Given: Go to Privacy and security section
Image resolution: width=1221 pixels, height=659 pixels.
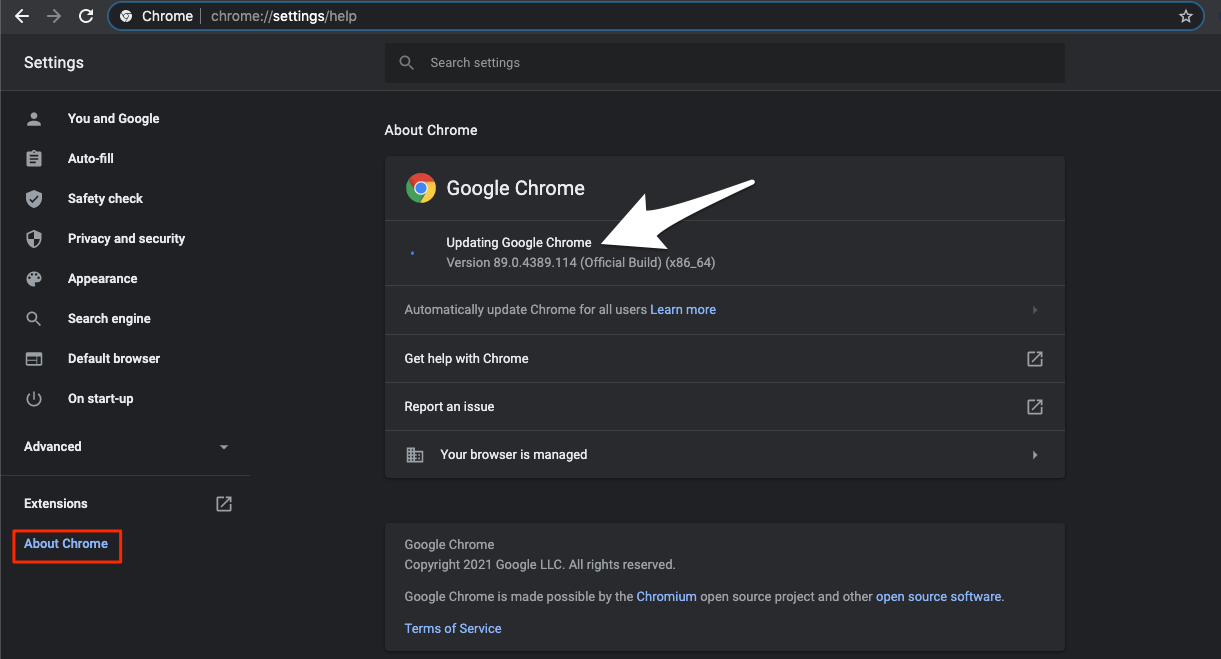Looking at the screenshot, I should pyautogui.click(x=125, y=239).
